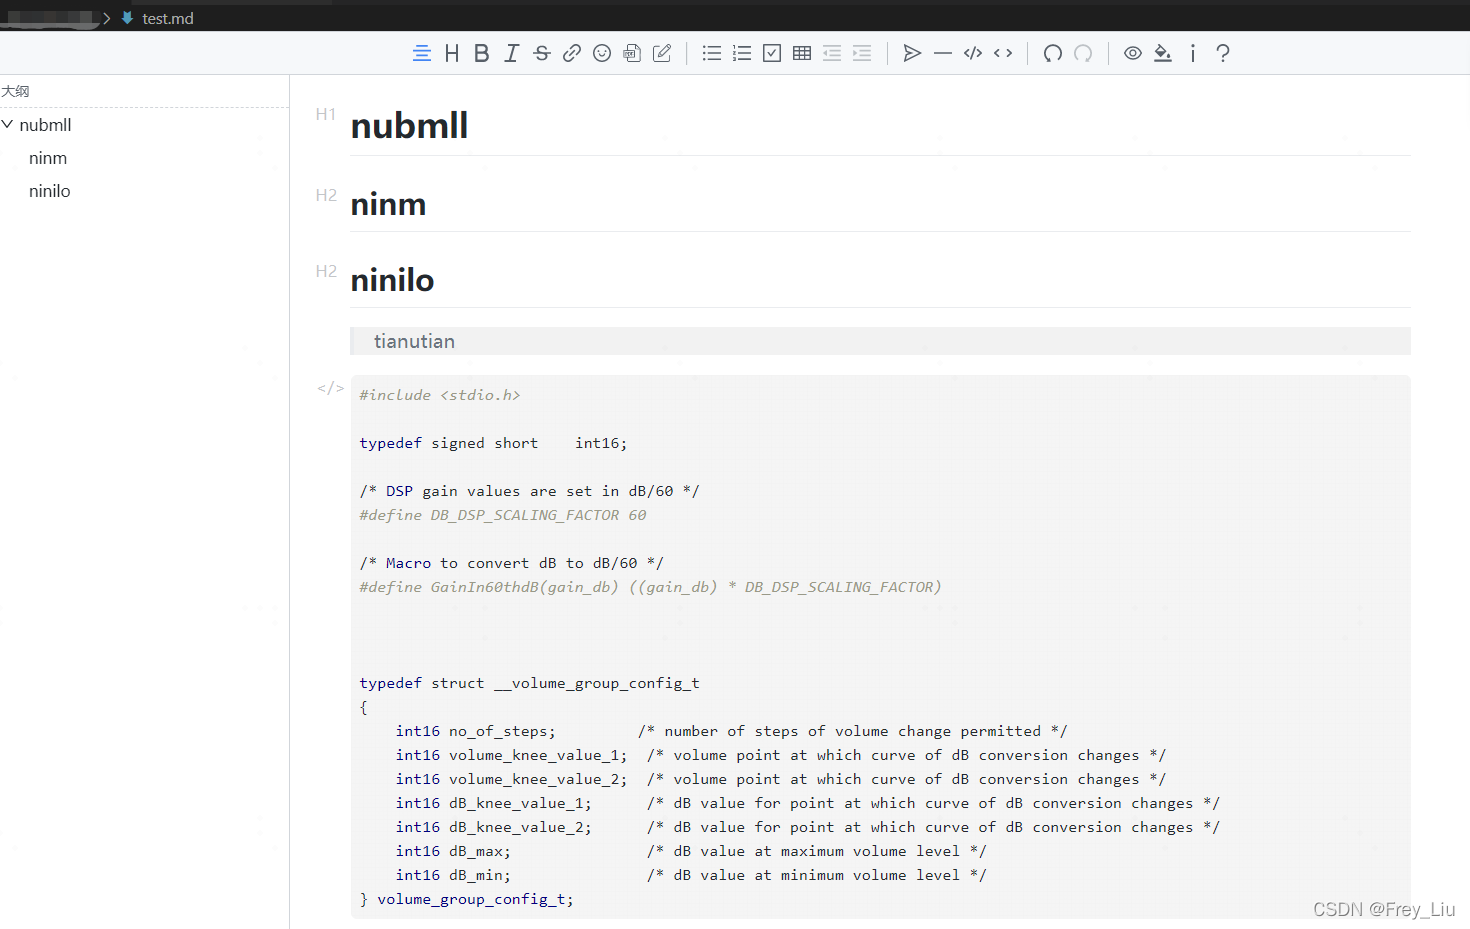Toggle bold formatting
This screenshot has width=1470, height=929.
coord(481,53)
